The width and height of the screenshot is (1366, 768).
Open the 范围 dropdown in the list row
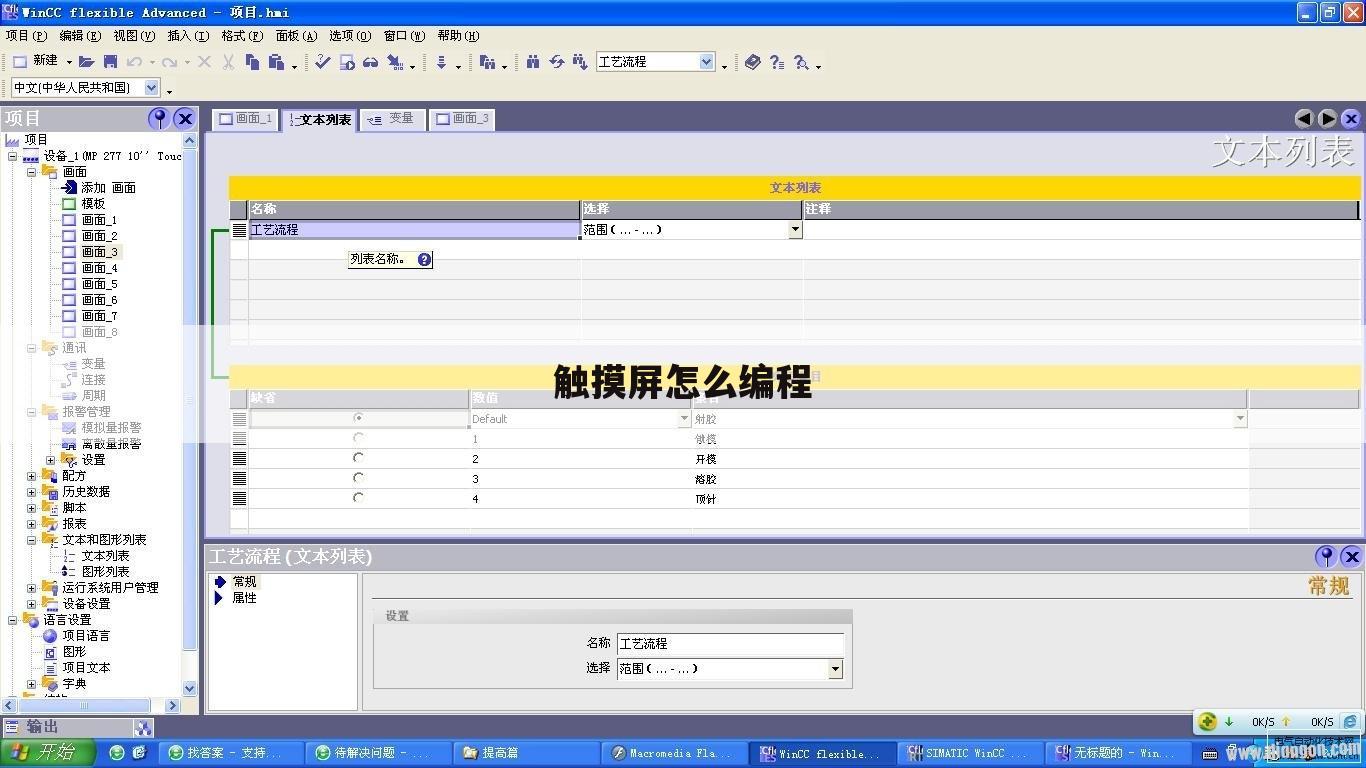click(x=795, y=229)
